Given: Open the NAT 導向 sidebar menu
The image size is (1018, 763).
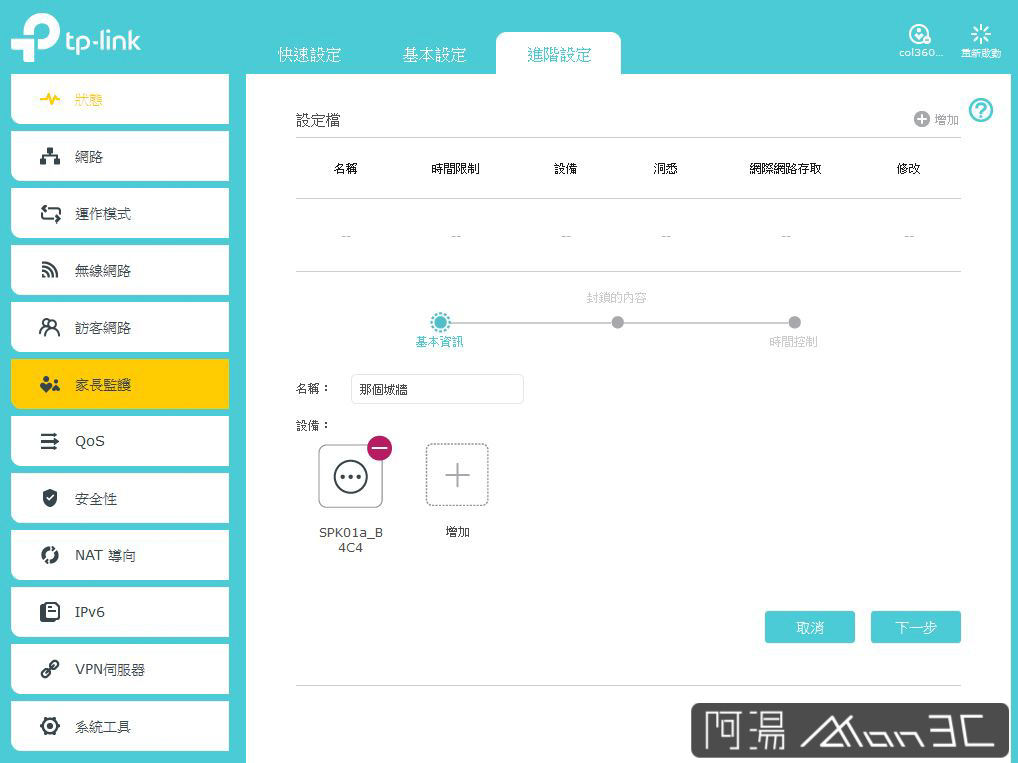Looking at the screenshot, I should coord(120,555).
